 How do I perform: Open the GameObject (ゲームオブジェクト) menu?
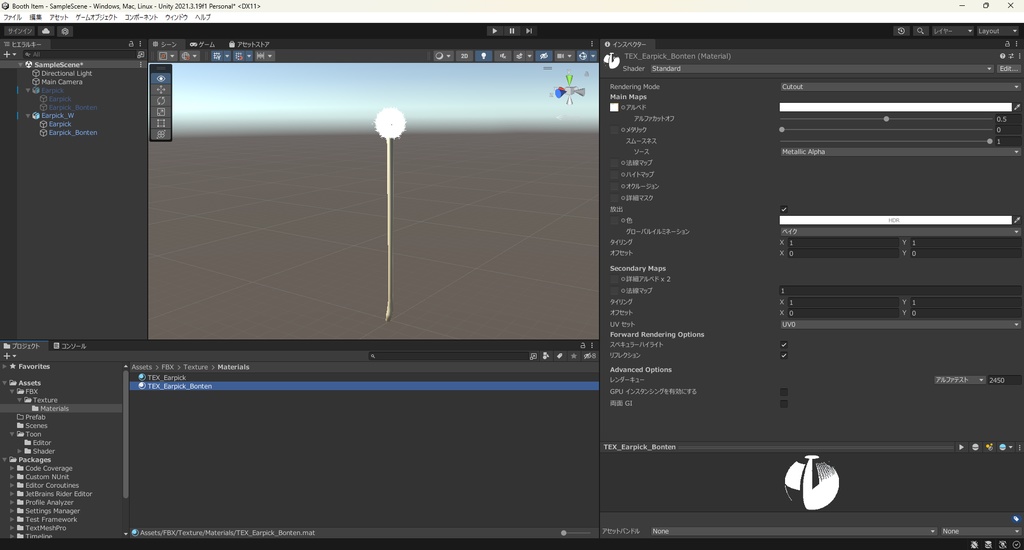[96, 18]
